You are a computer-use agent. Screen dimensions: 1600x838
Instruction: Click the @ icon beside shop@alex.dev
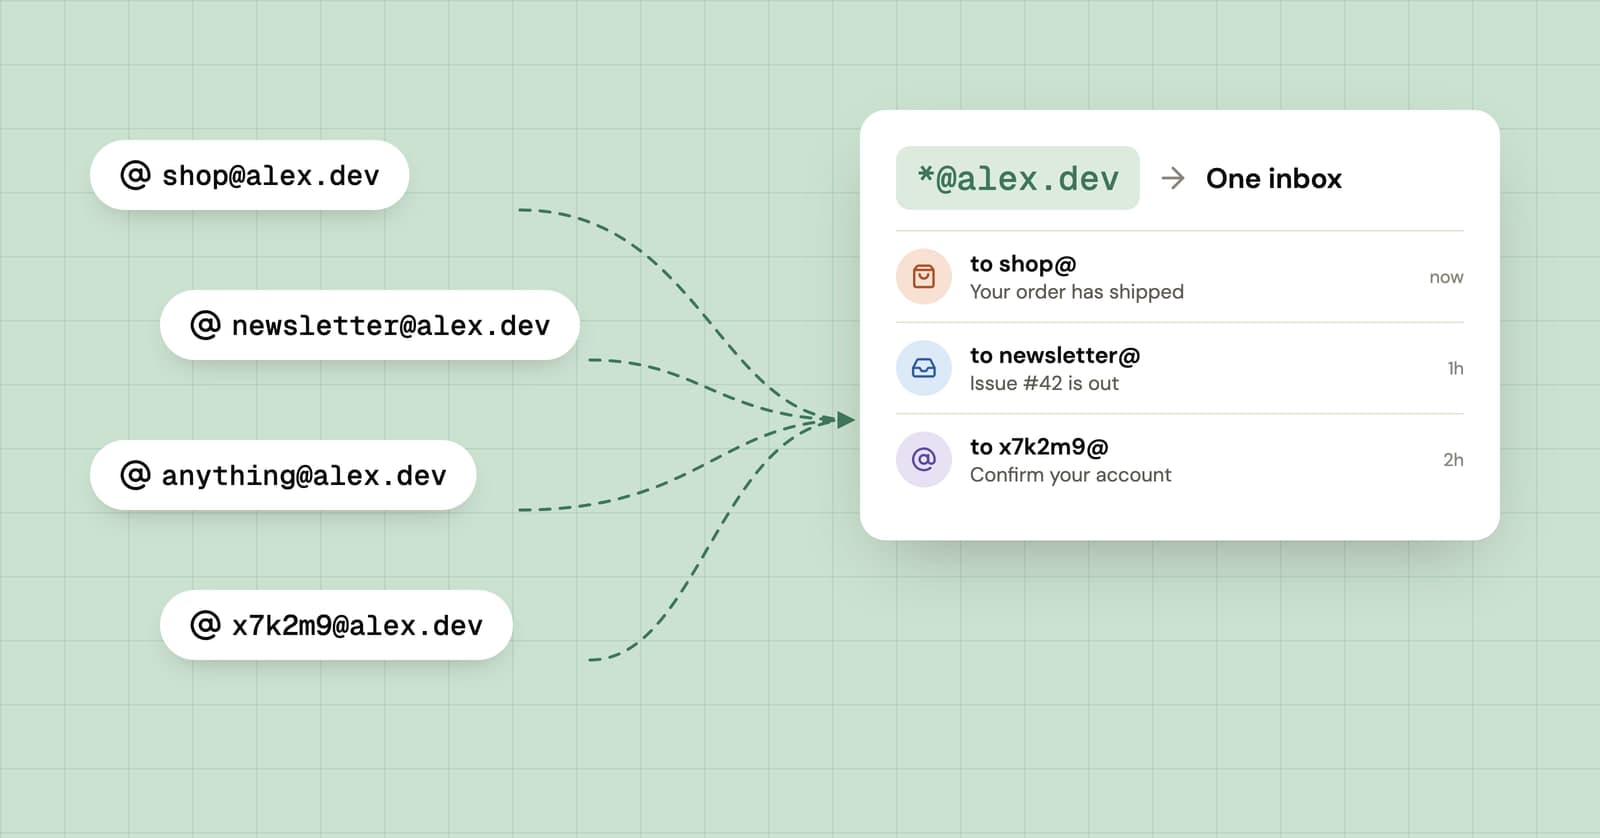[x=135, y=175]
